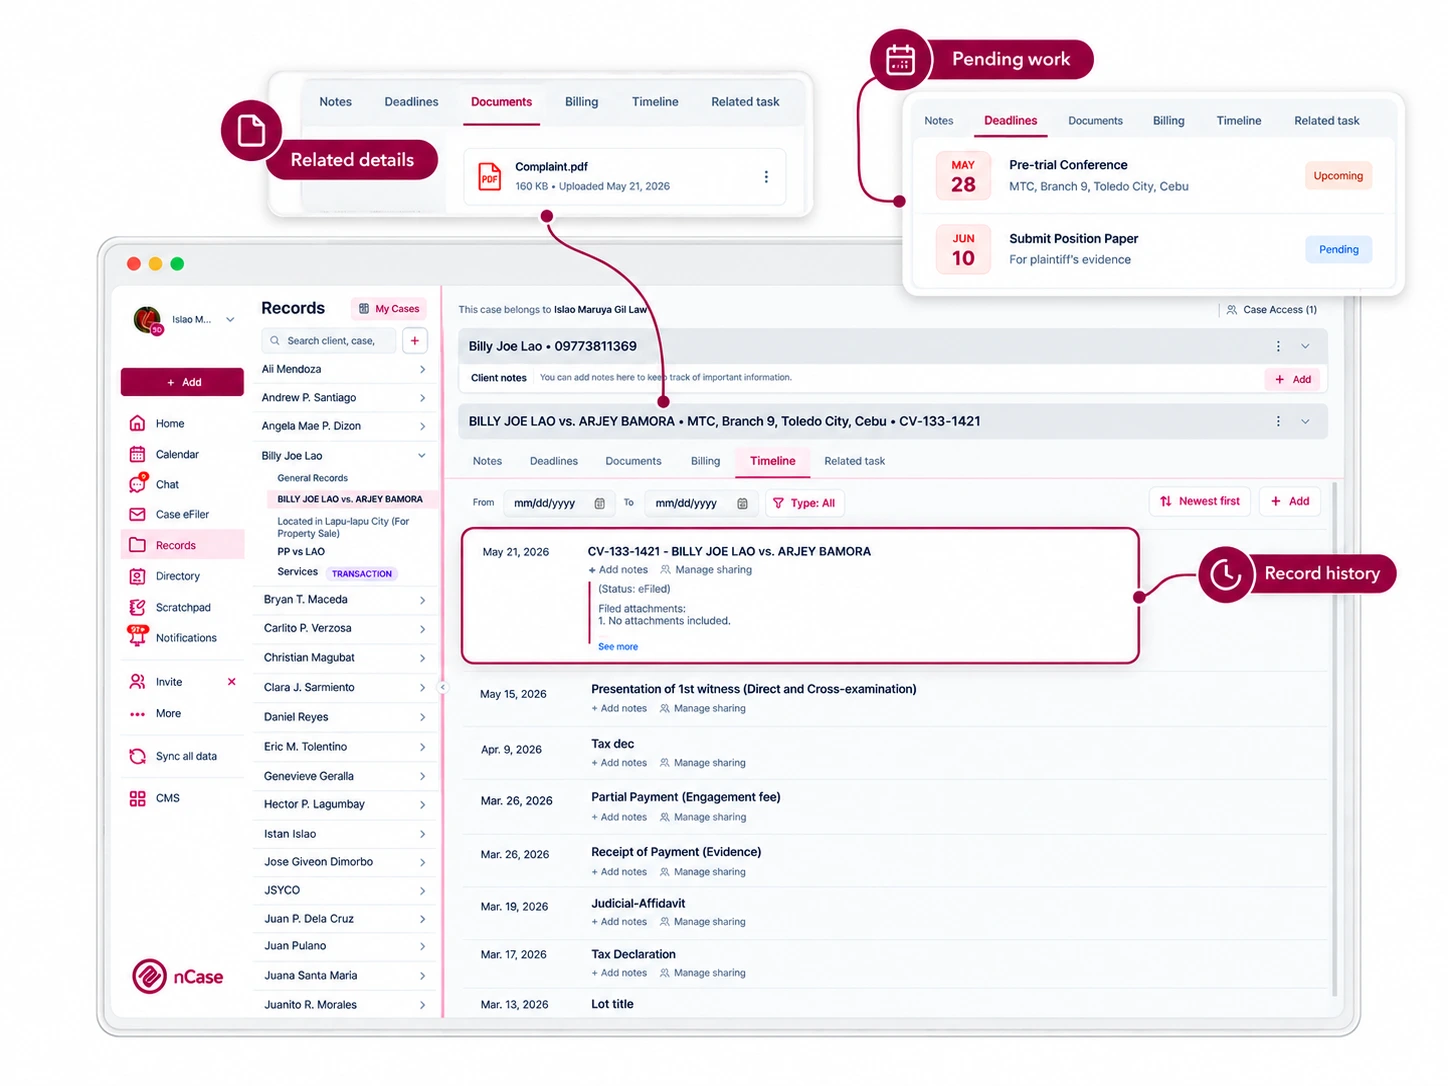Switch to the Notes tab in the case view
Screen dimensions: 1448x1086
click(x=488, y=462)
